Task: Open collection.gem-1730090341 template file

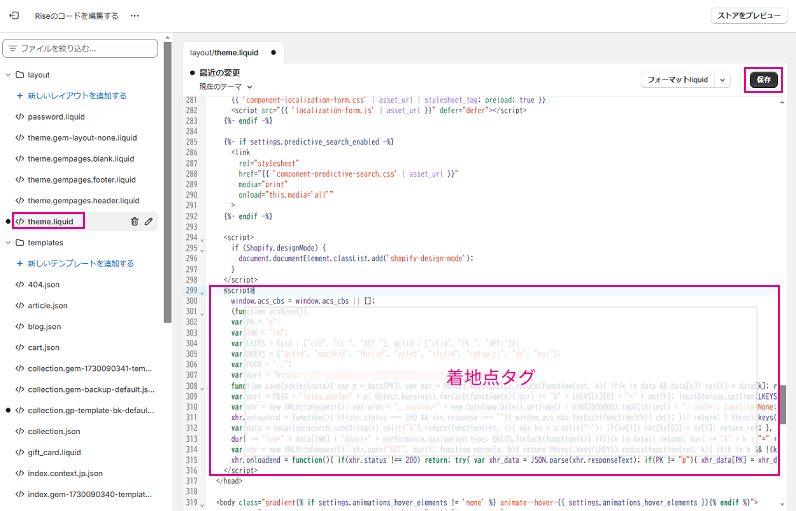Action: pos(90,368)
